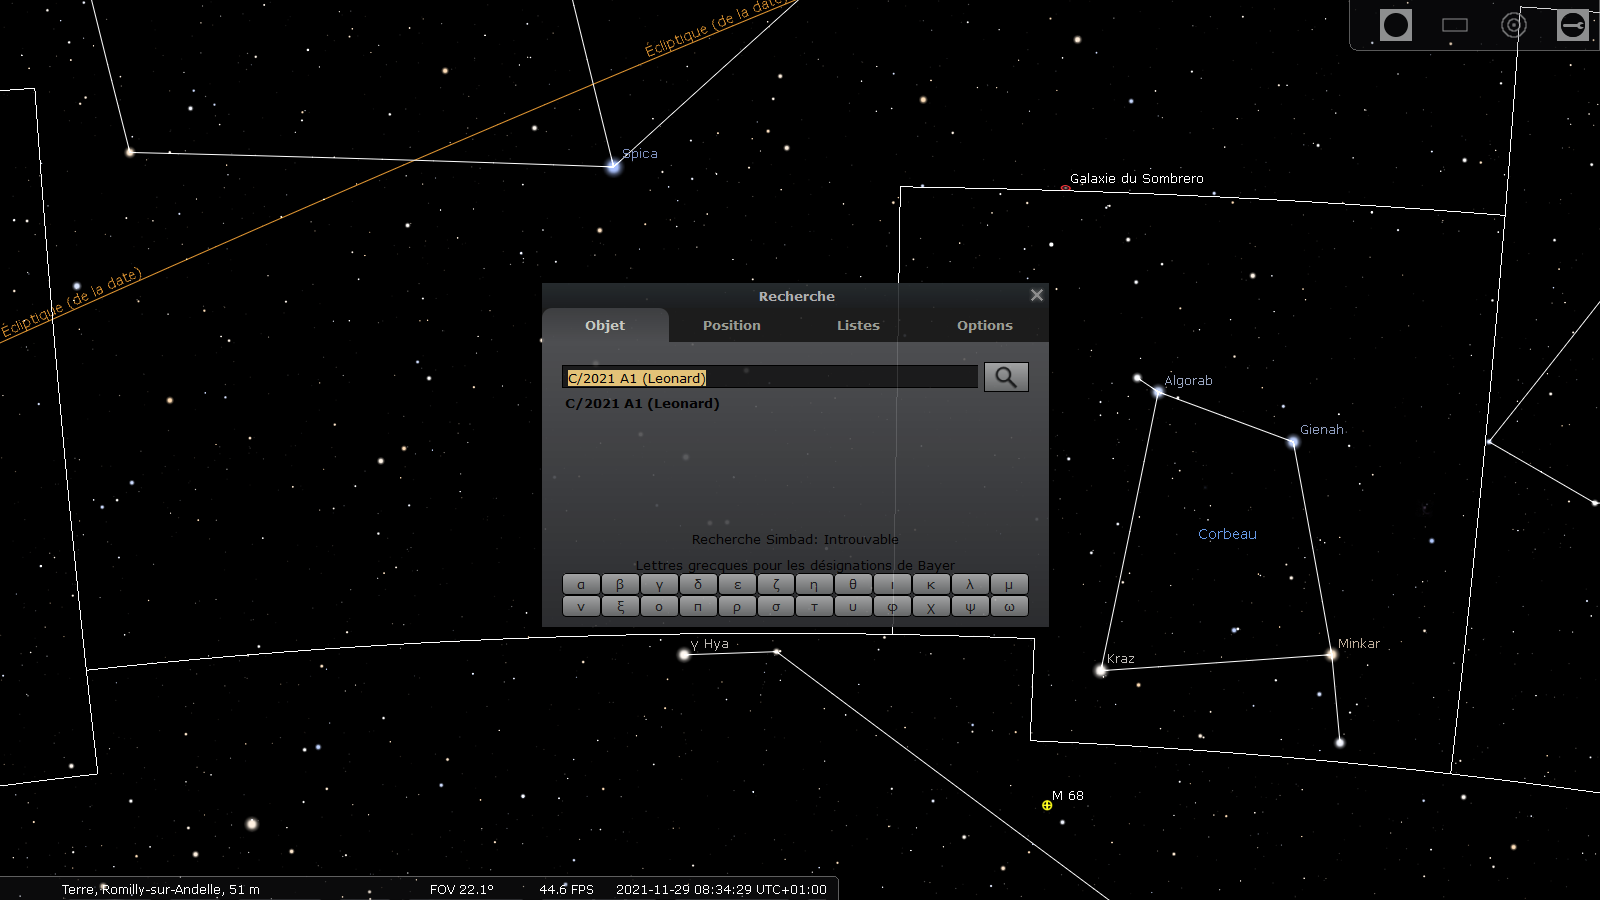
Task: Open the settings with the wrench icon
Action: (1572, 25)
